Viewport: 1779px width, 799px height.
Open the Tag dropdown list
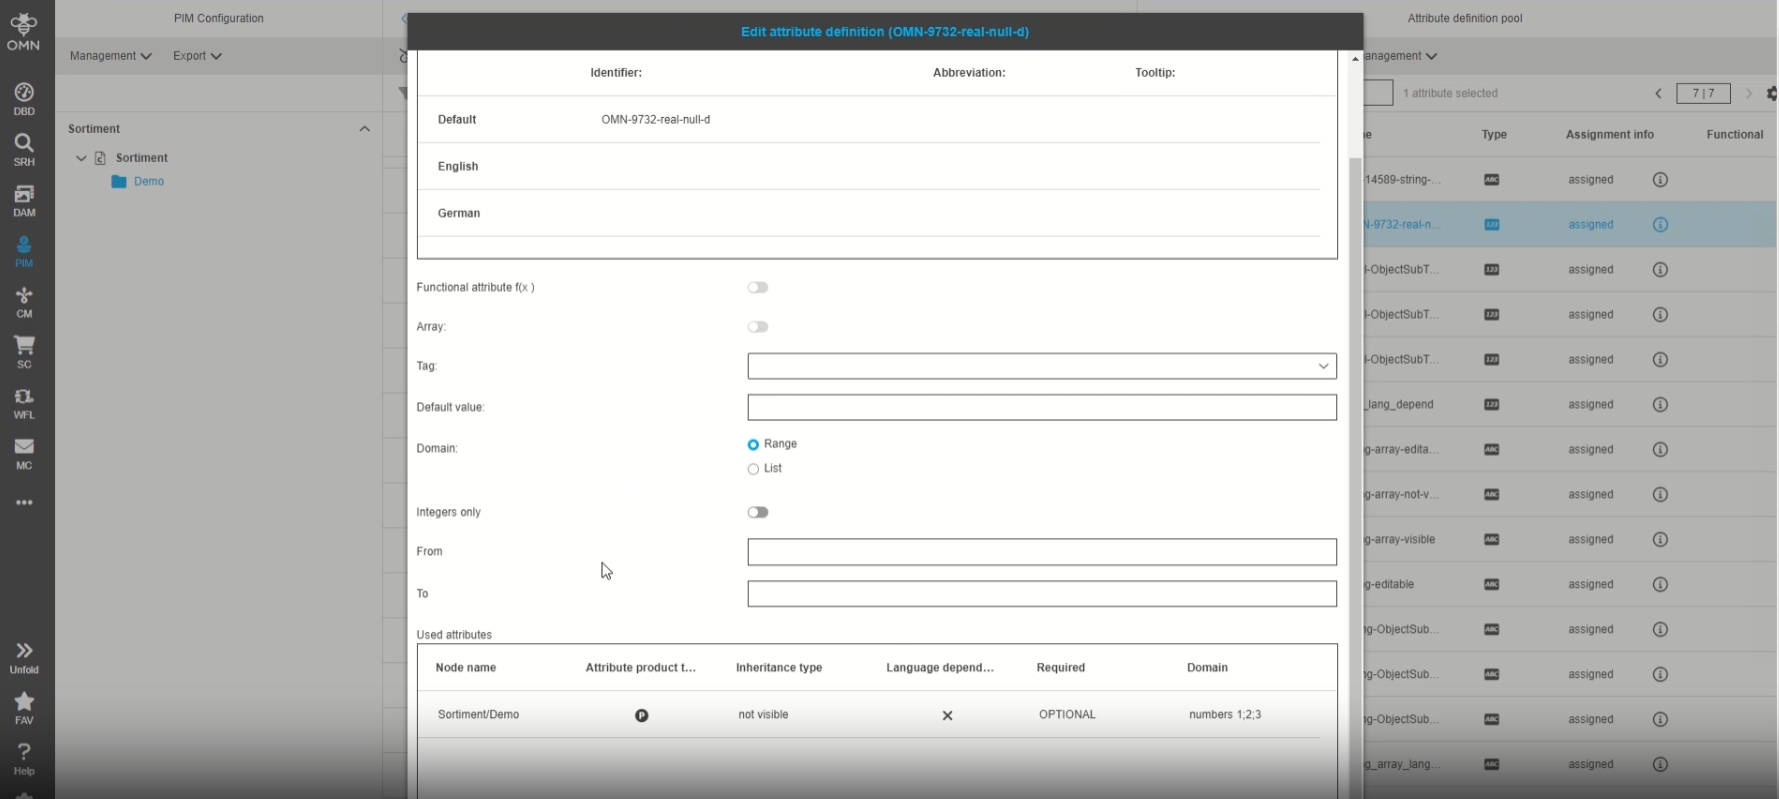tap(1041, 366)
